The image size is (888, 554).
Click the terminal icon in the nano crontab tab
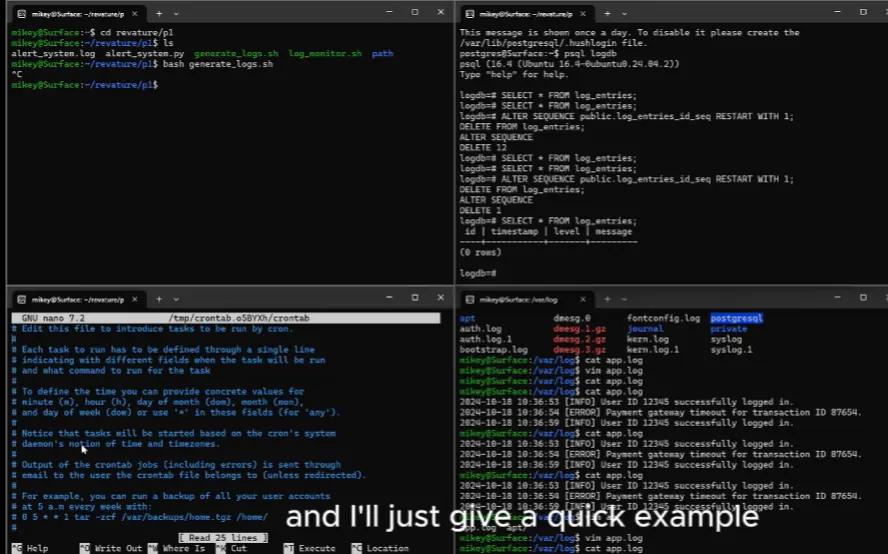click(22, 299)
